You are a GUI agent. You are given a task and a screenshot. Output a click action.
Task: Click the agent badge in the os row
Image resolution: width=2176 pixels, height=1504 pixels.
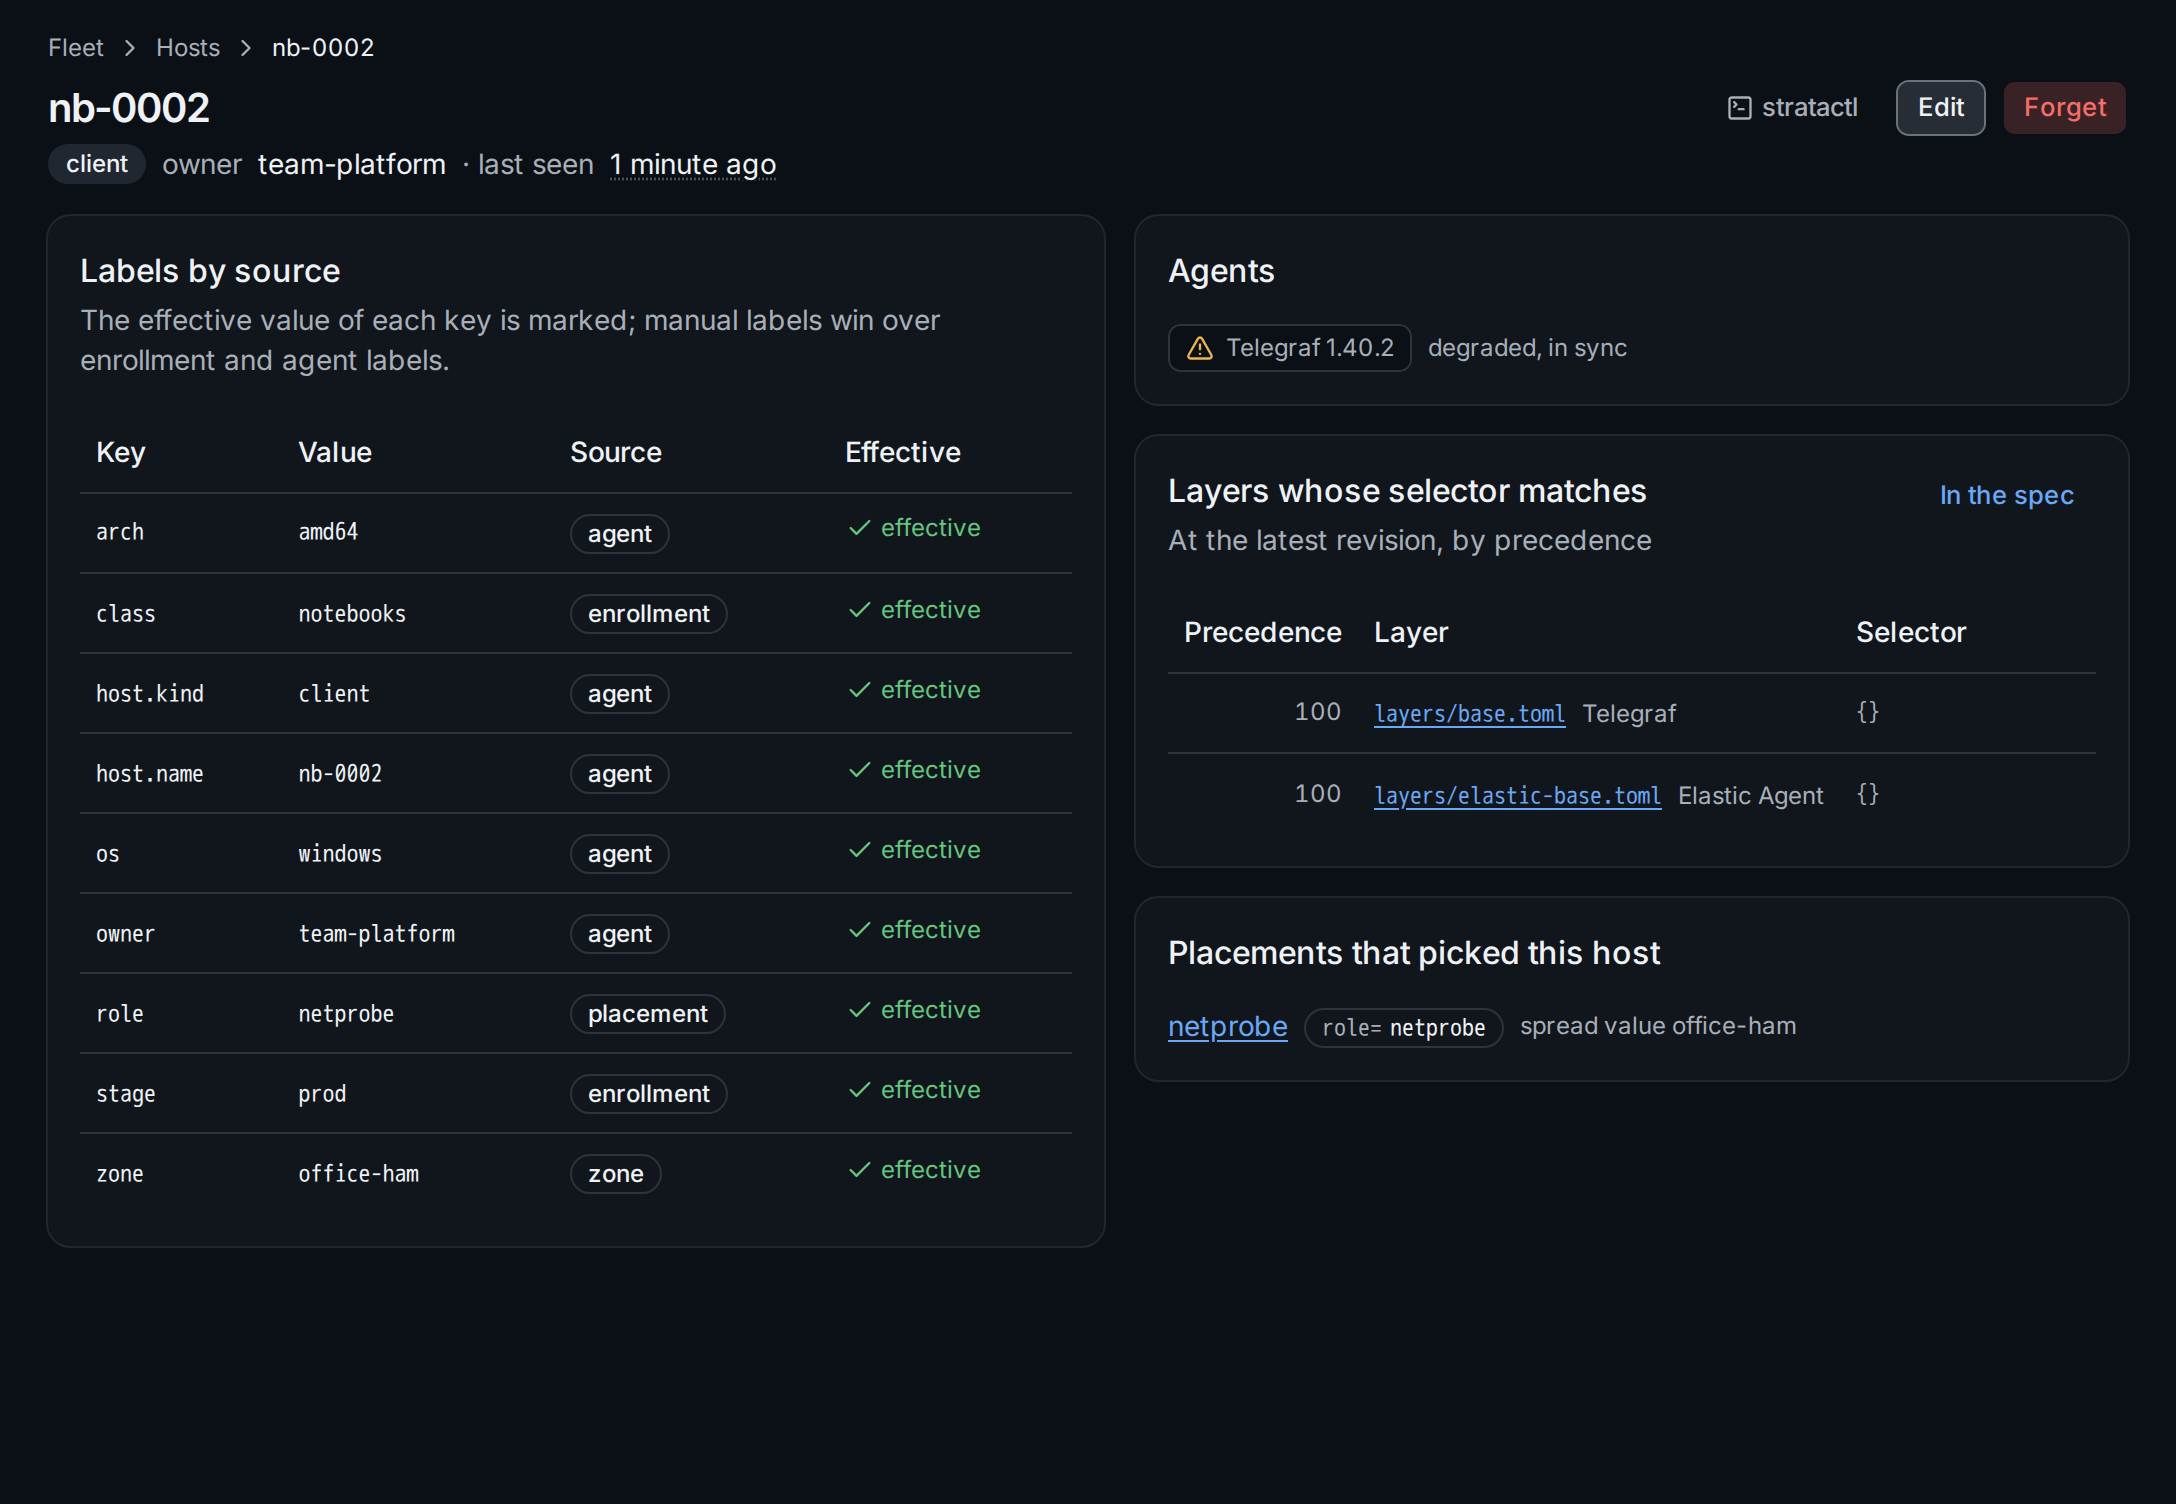click(619, 854)
